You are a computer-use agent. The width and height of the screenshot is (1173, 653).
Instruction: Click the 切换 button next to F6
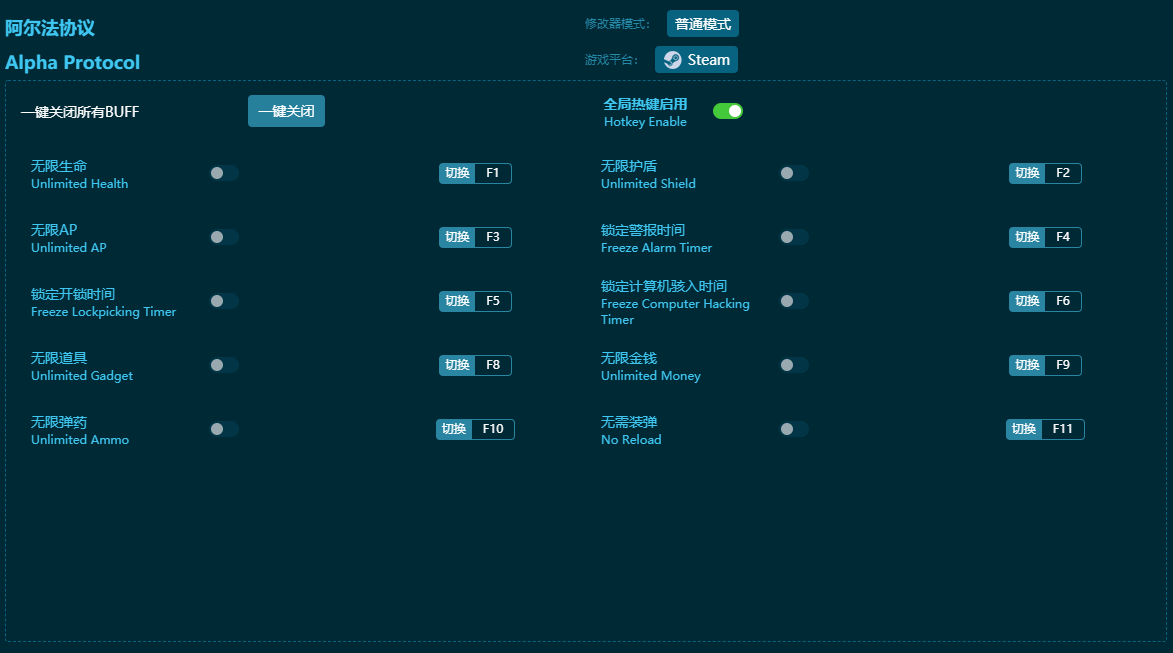(x=1027, y=301)
